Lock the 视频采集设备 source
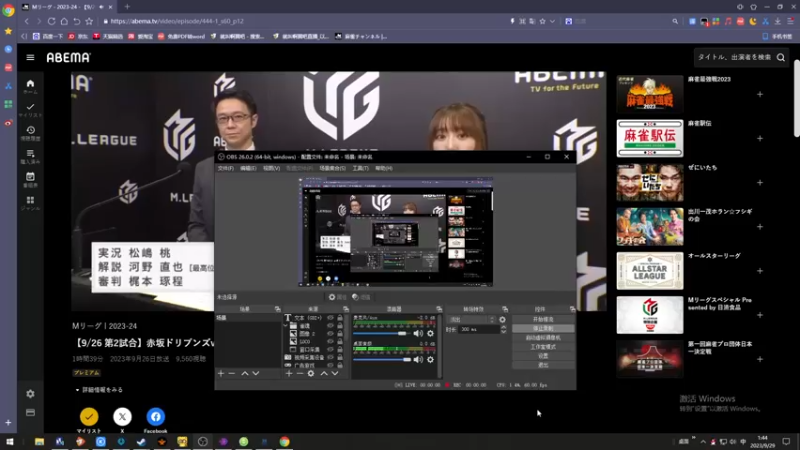Screen dimensions: 800x450 340,358
